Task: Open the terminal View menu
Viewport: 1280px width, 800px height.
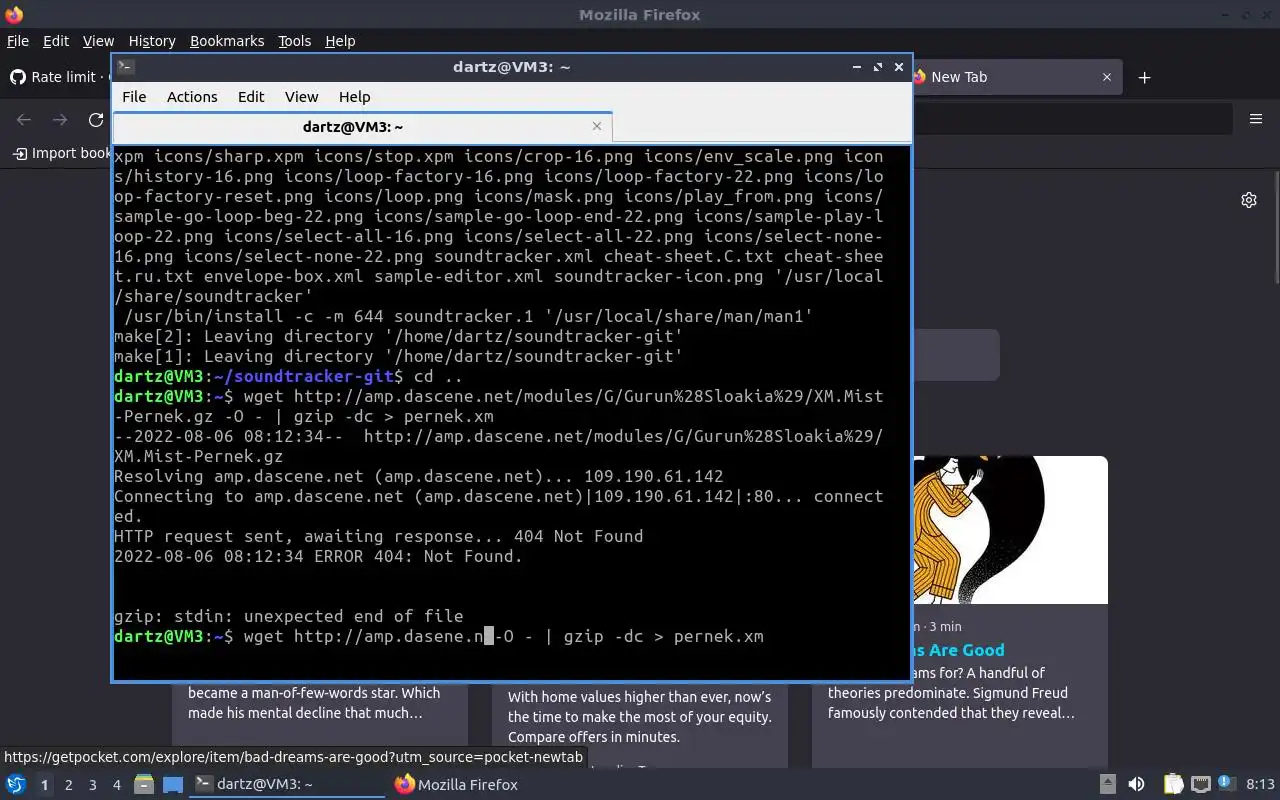Action: 301,97
